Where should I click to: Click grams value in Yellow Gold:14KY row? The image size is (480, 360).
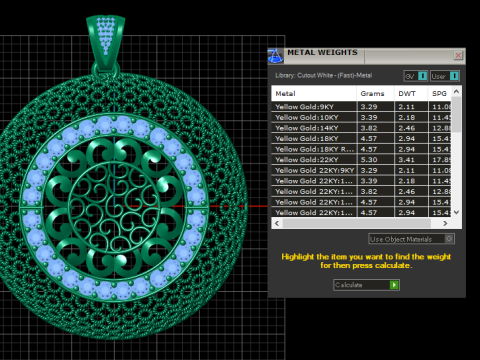tap(375, 128)
